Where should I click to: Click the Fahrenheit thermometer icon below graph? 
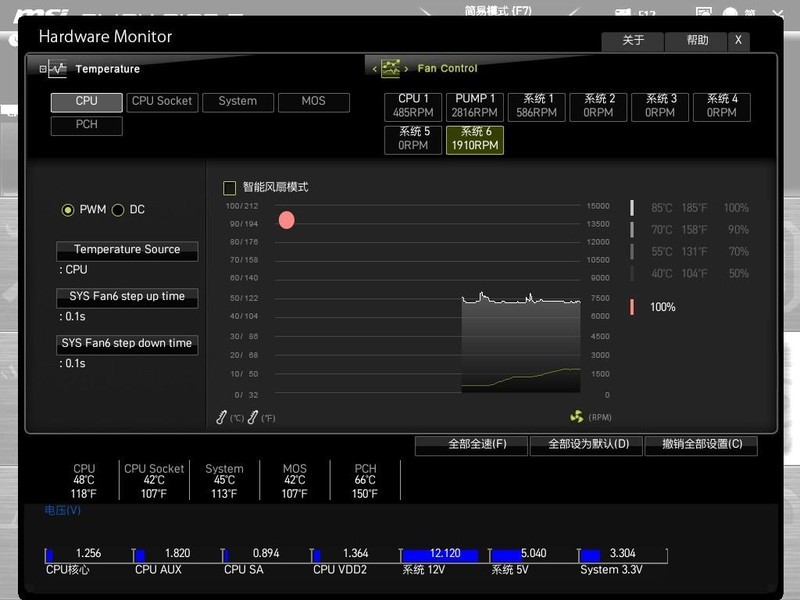[253, 417]
